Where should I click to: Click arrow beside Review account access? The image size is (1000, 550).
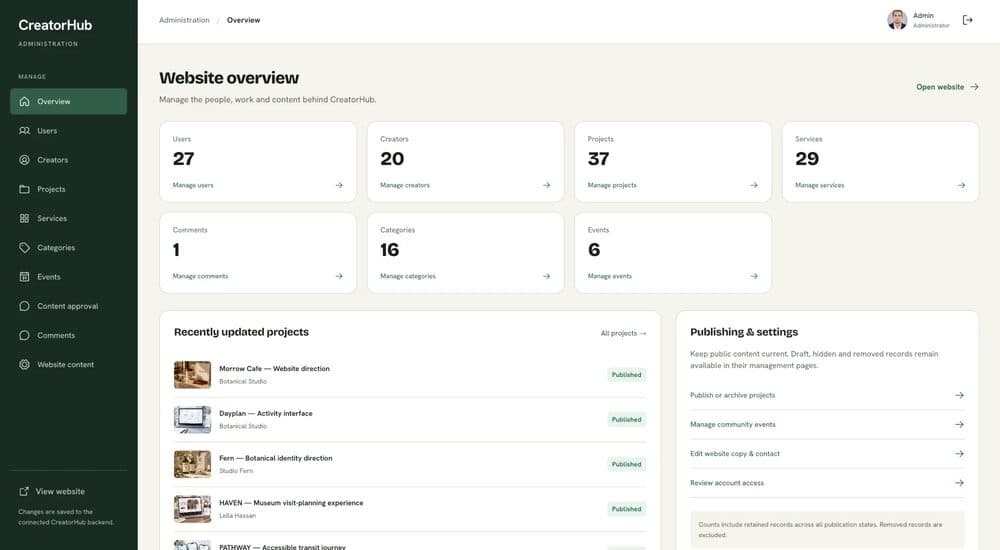[x=959, y=483]
